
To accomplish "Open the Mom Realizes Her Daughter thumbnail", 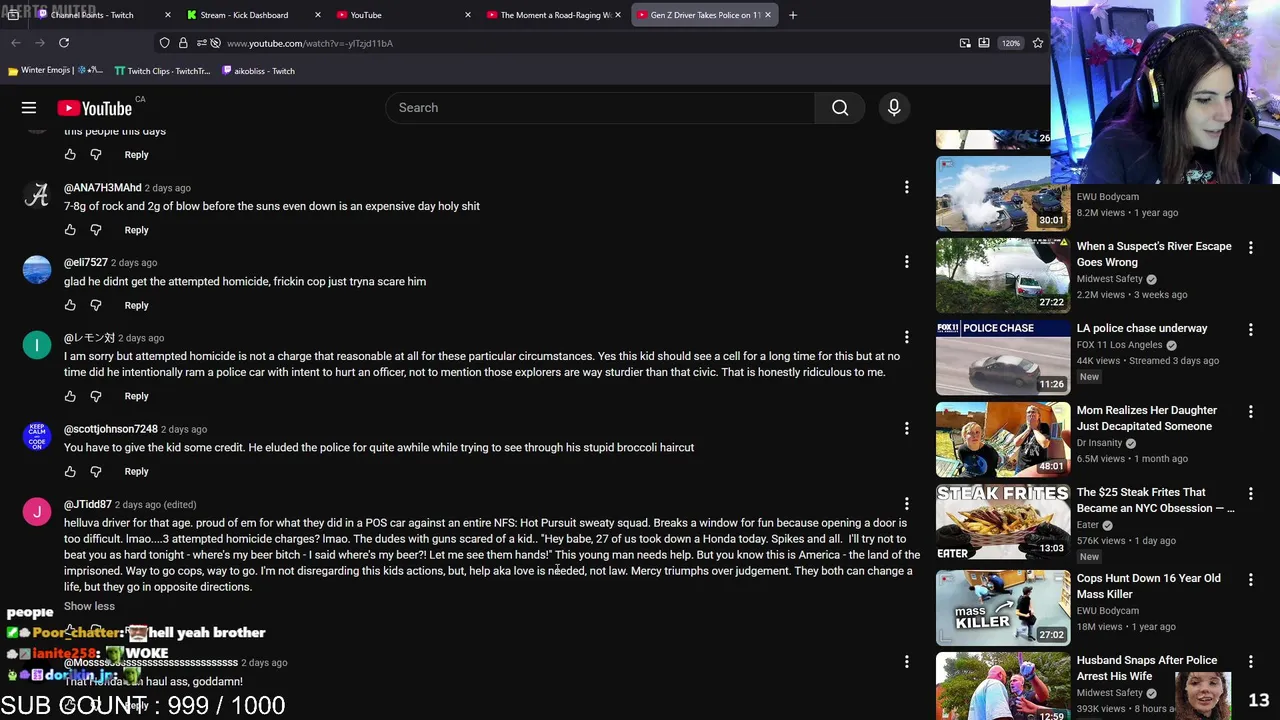I will click(x=1003, y=439).
